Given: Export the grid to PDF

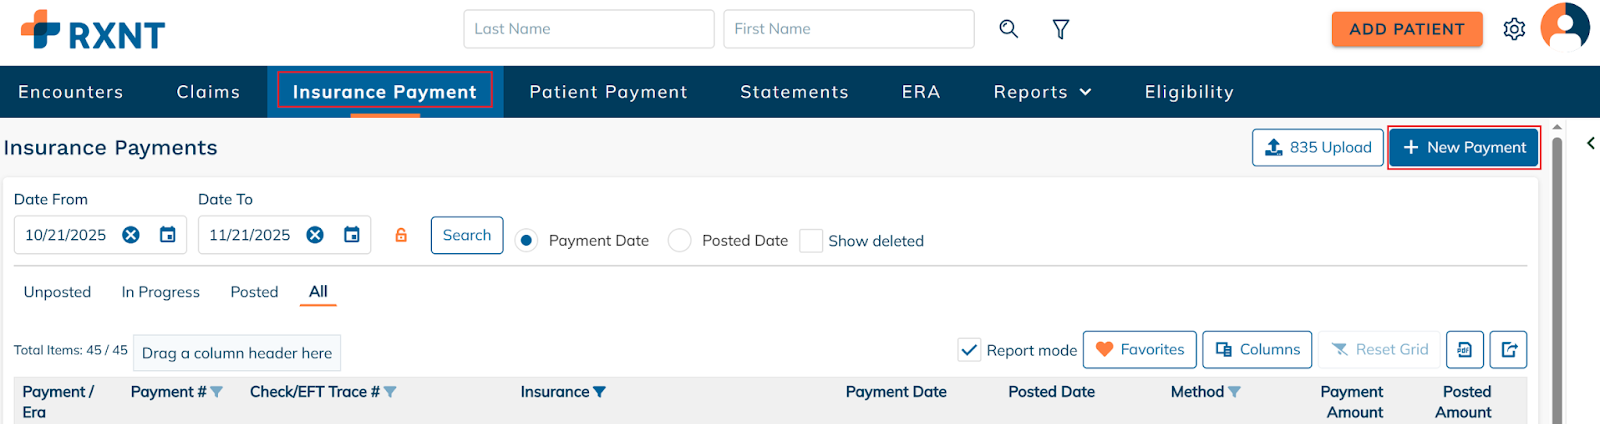Looking at the screenshot, I should coord(1464,350).
